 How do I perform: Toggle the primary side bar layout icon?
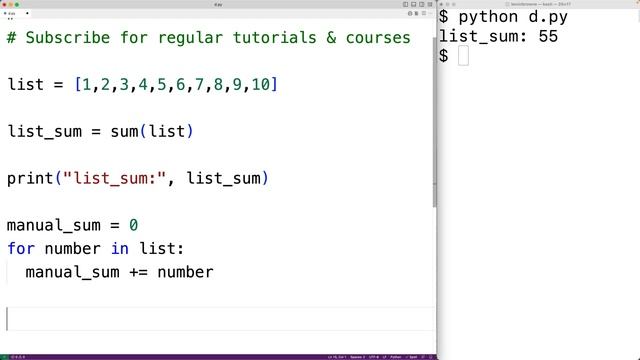[x=405, y=4]
